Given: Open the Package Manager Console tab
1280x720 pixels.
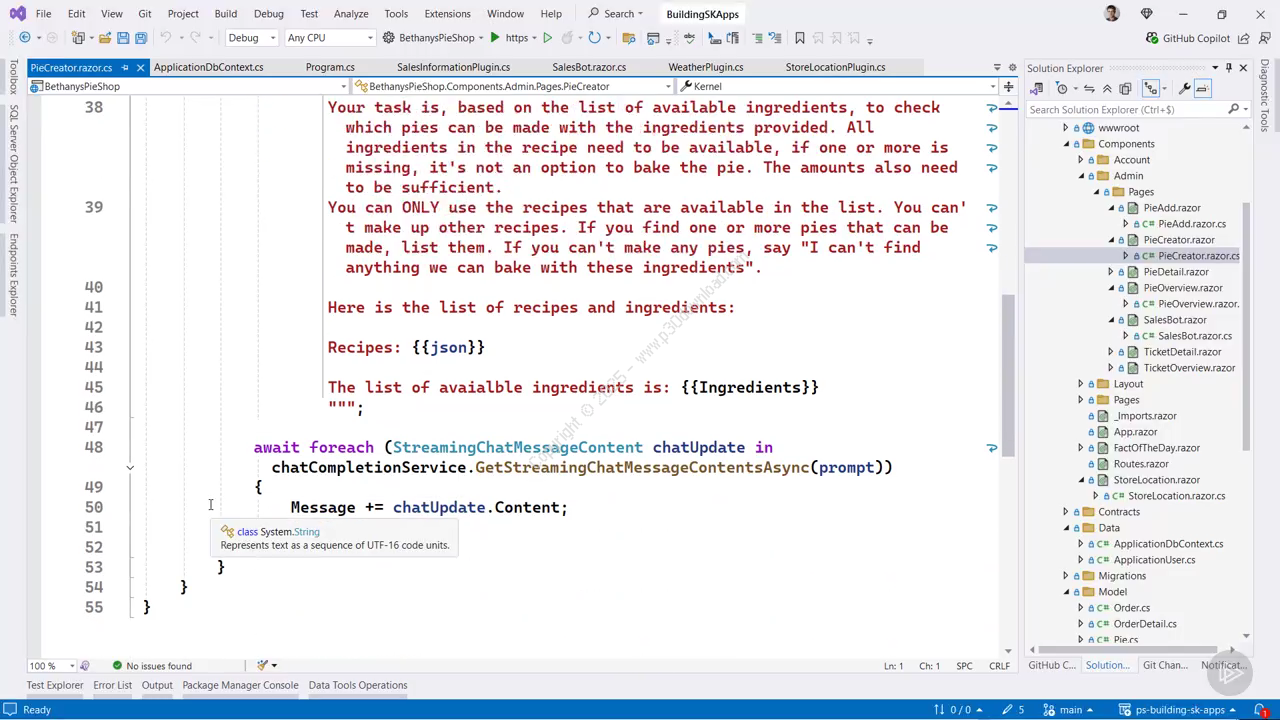Looking at the screenshot, I should tap(240, 685).
